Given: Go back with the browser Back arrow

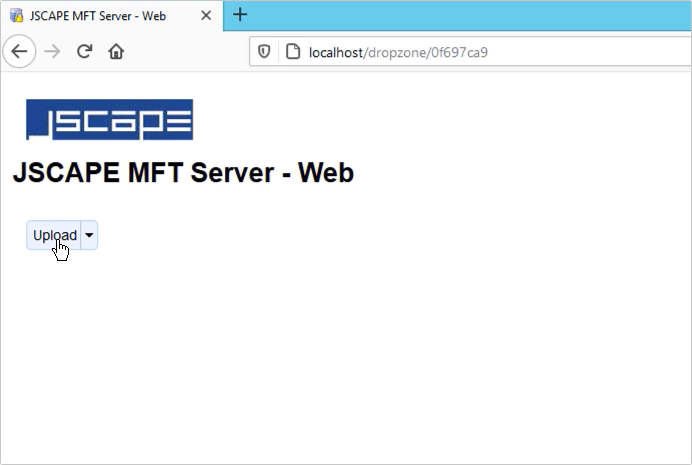Looking at the screenshot, I should (x=19, y=51).
